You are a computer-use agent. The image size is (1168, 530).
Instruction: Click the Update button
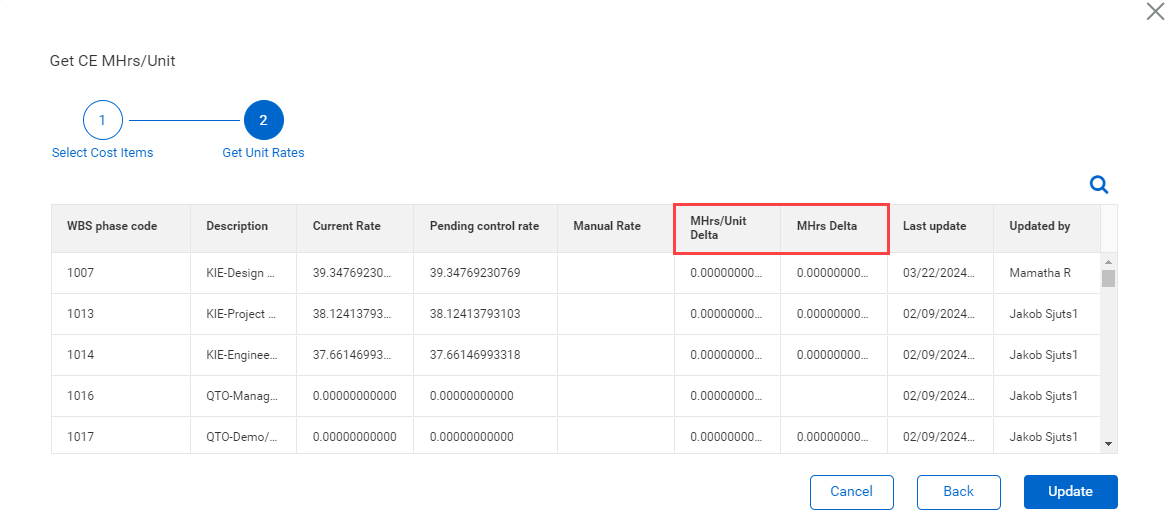(x=1070, y=491)
